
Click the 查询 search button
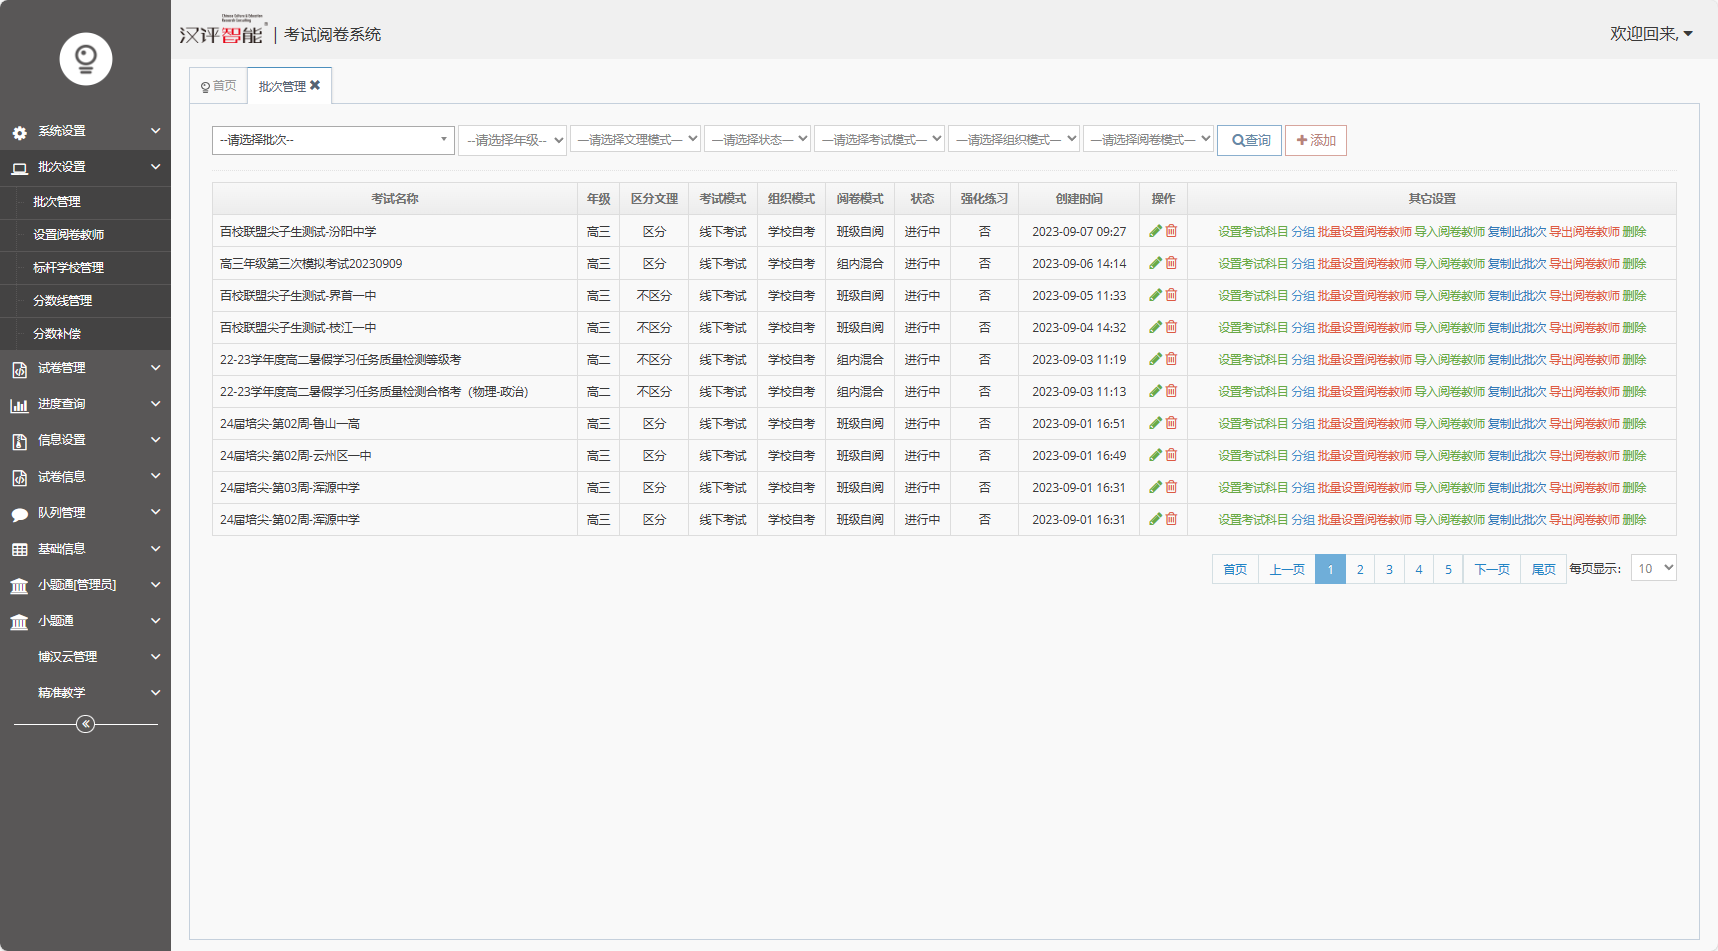pos(1250,140)
